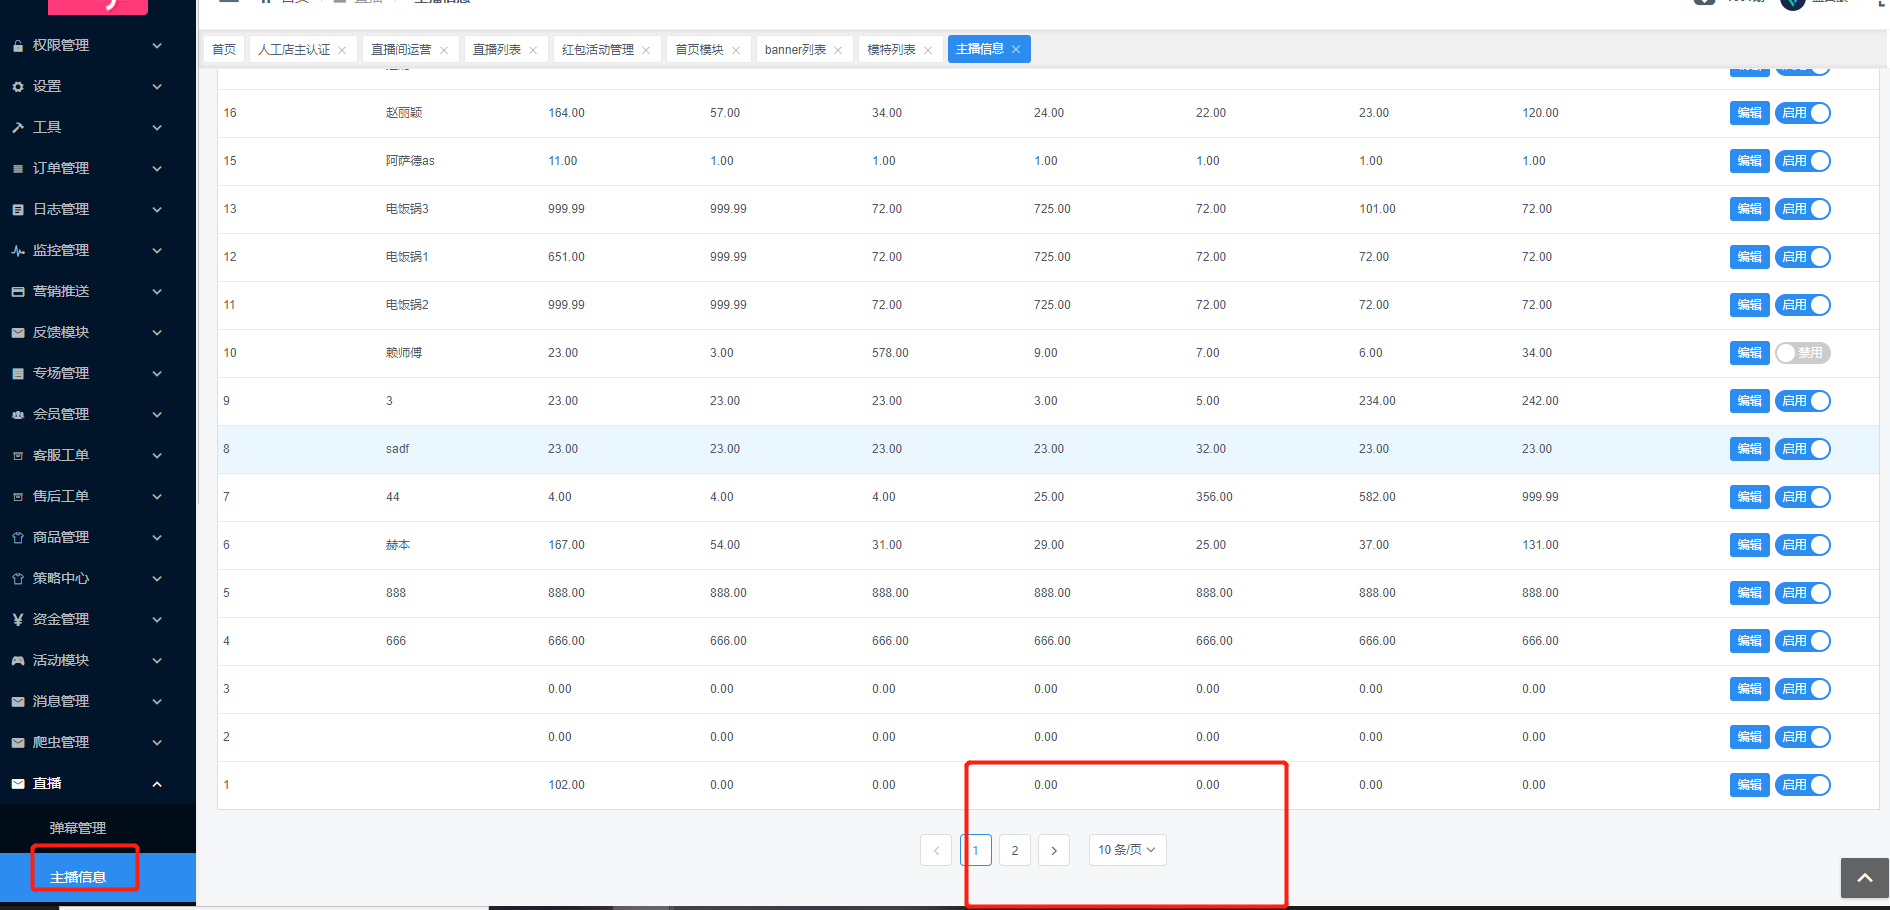Toggle the 启用 switch for 赵丽颖 row
Viewport: 1890px width, 910px height.
pos(1803,113)
